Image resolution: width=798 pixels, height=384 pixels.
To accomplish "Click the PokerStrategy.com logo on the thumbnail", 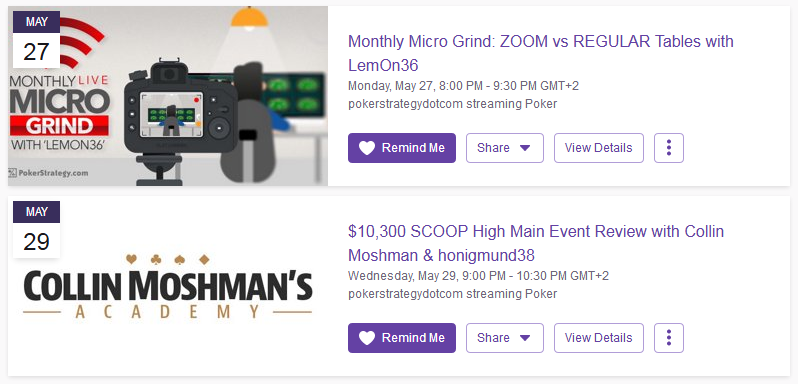I will [49, 173].
